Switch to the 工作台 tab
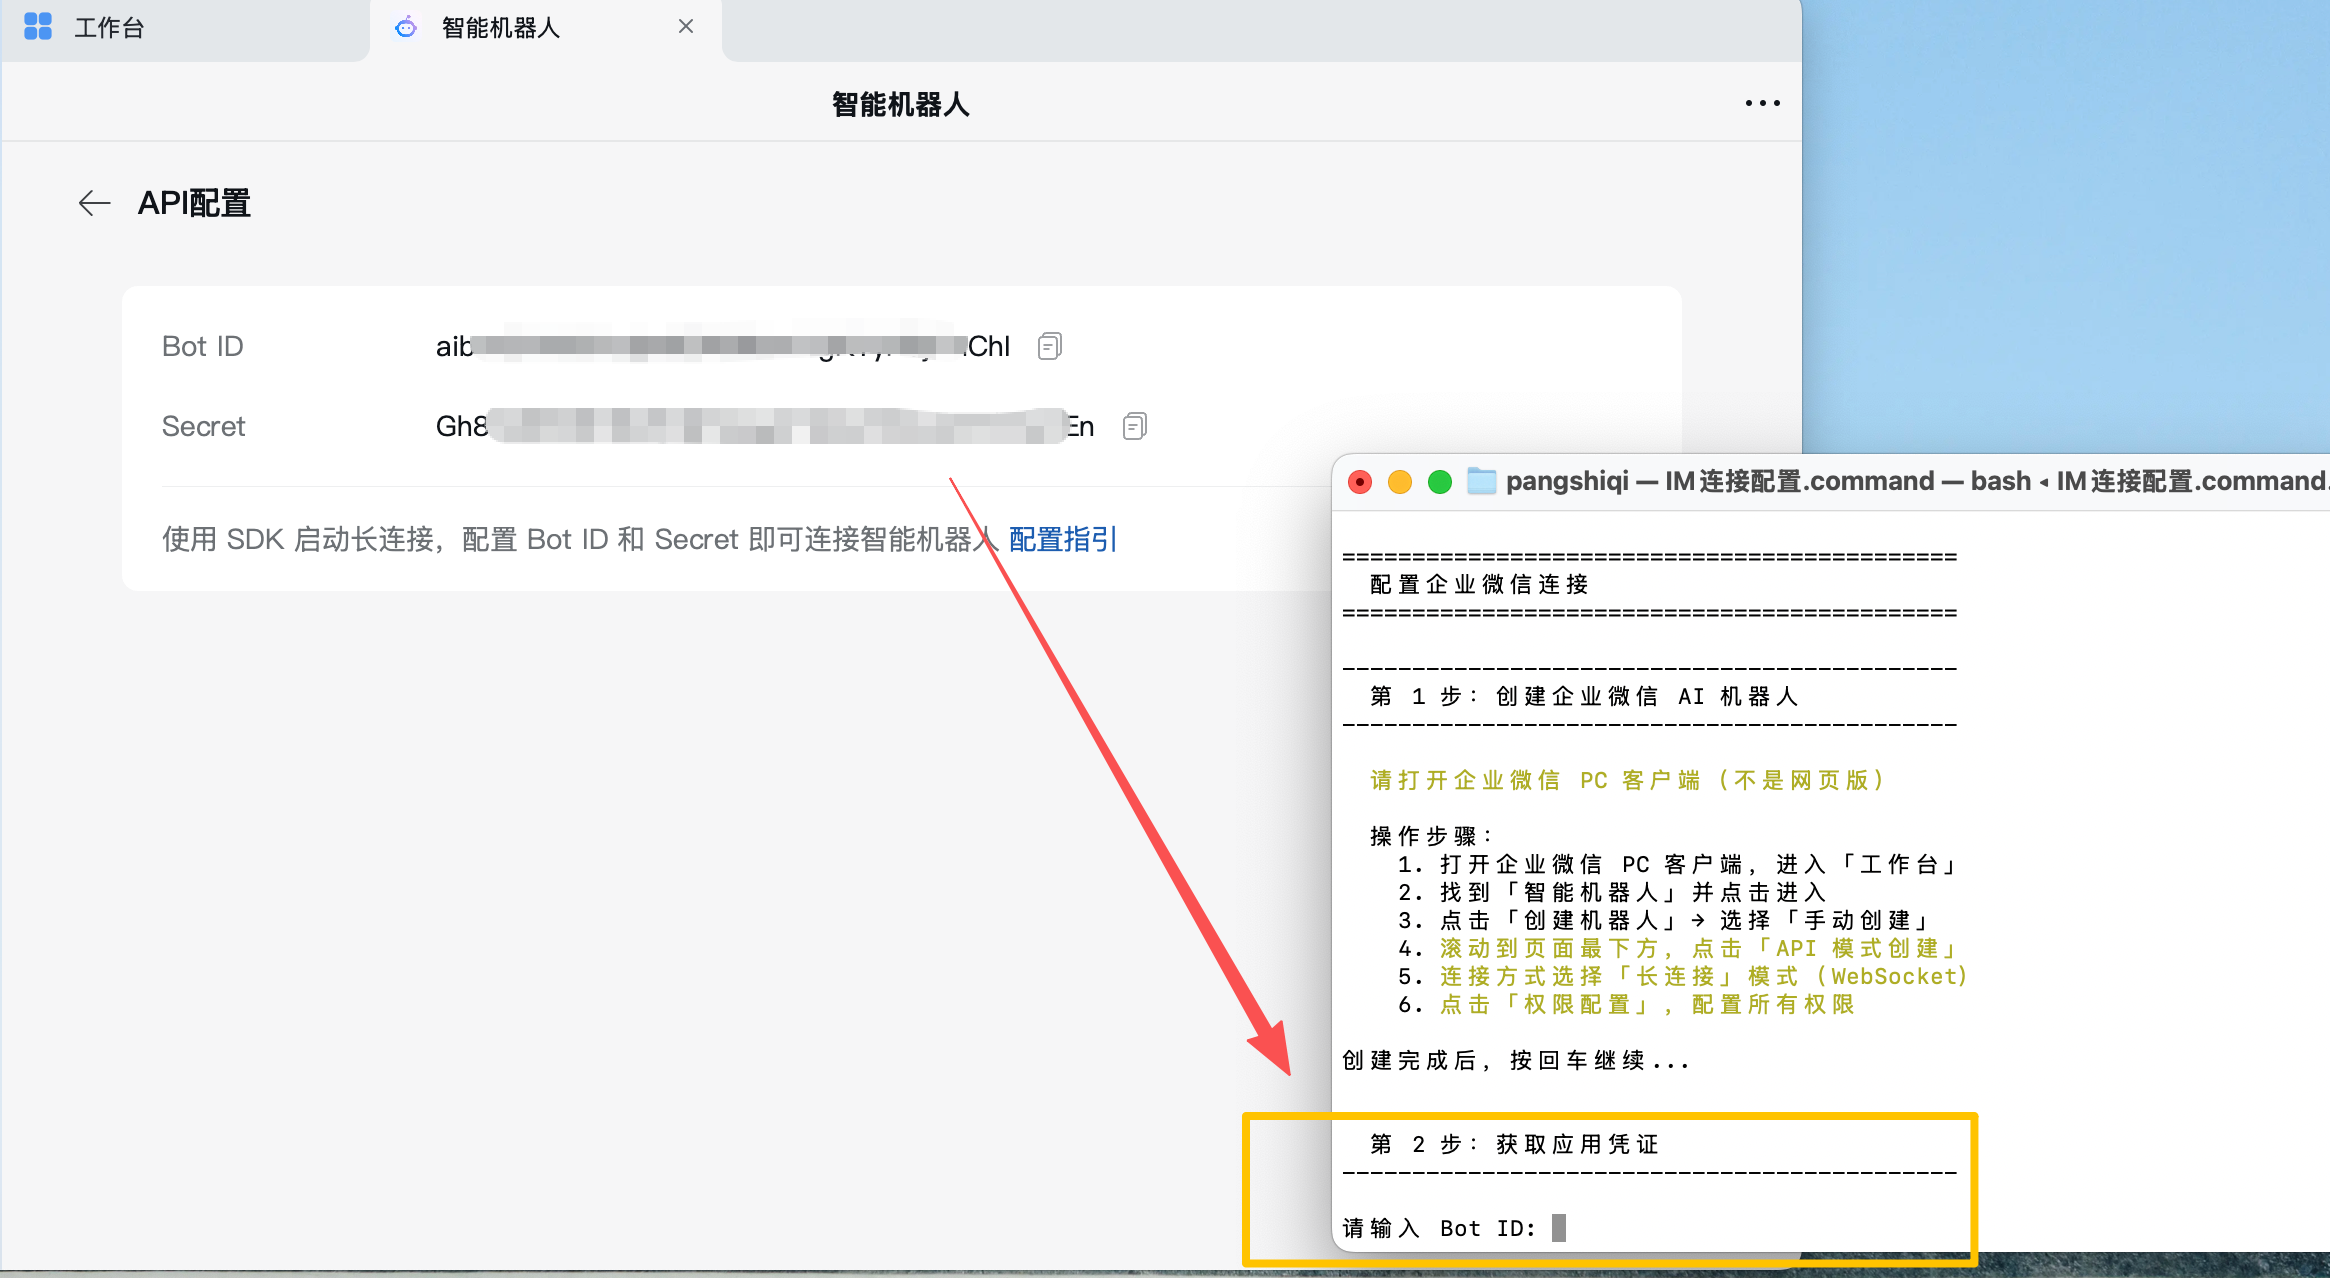The height and width of the screenshot is (1278, 2330). pyautogui.click(x=110, y=27)
